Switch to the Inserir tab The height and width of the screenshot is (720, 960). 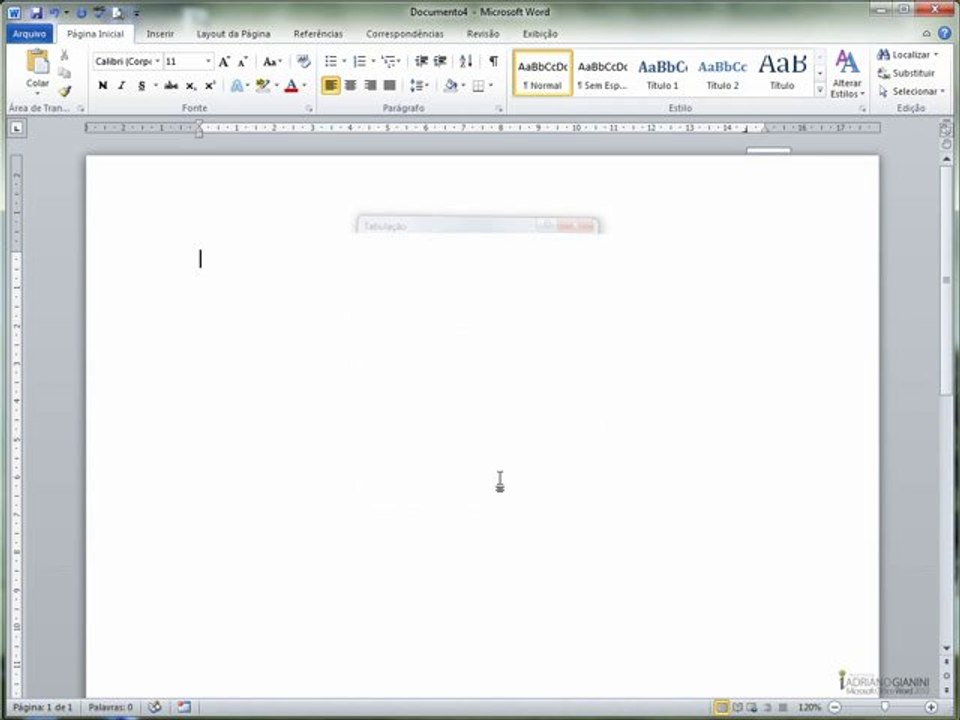click(x=160, y=34)
